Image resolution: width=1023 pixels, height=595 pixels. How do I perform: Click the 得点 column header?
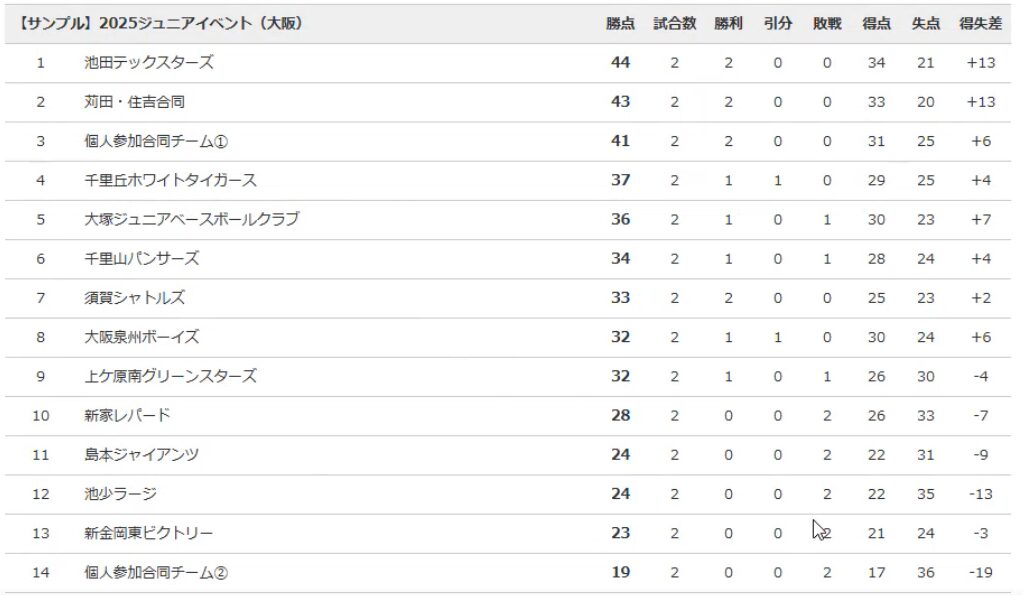tap(876, 24)
